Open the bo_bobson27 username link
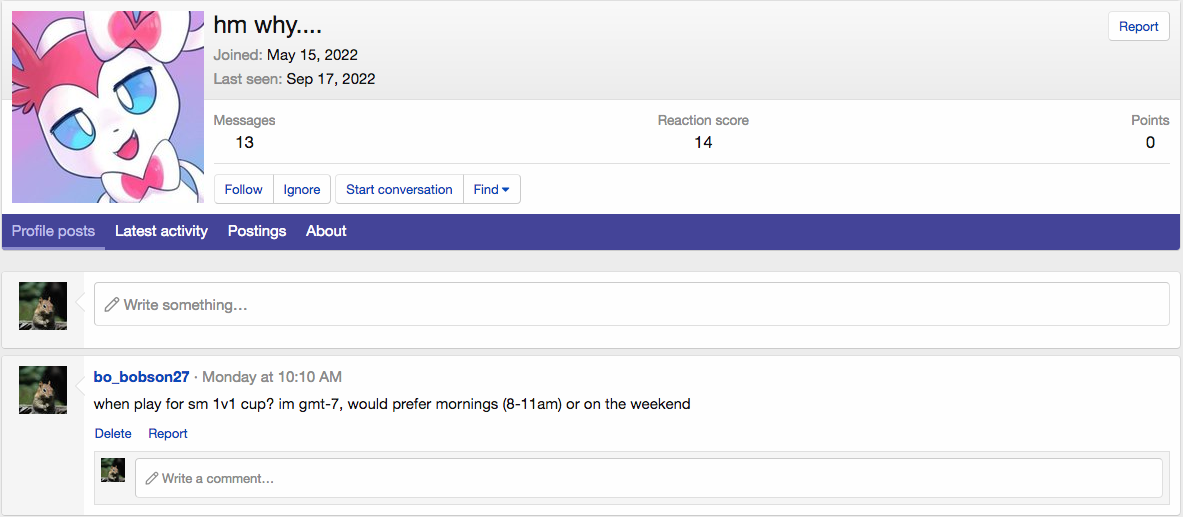 pyautogui.click(x=141, y=377)
